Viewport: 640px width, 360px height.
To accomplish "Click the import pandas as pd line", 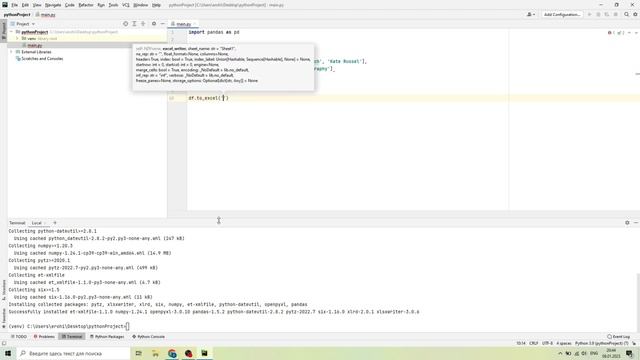I will point(214,32).
